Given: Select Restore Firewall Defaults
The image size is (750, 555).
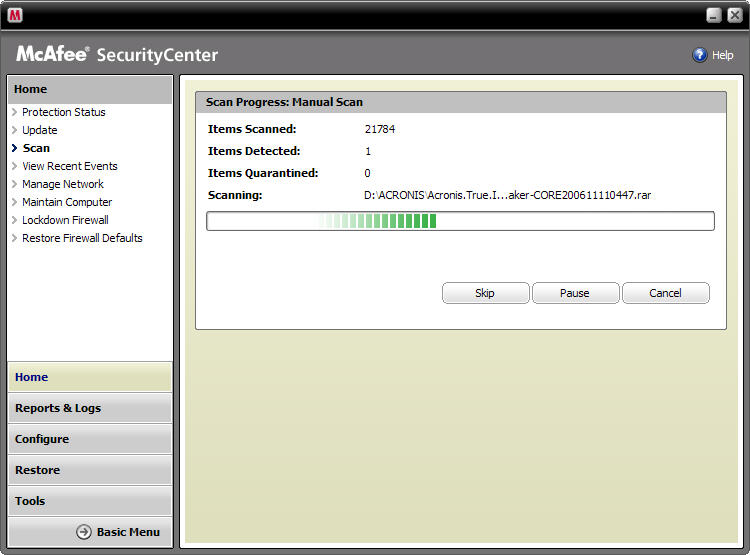Looking at the screenshot, I should (x=82, y=238).
